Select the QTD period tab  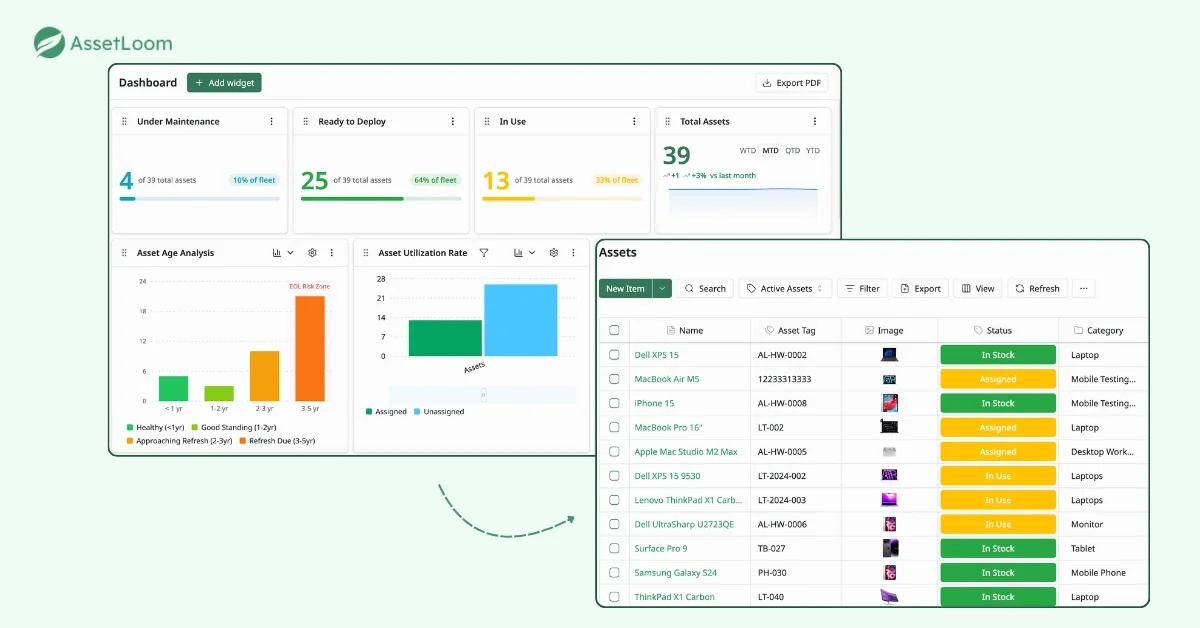(x=792, y=151)
